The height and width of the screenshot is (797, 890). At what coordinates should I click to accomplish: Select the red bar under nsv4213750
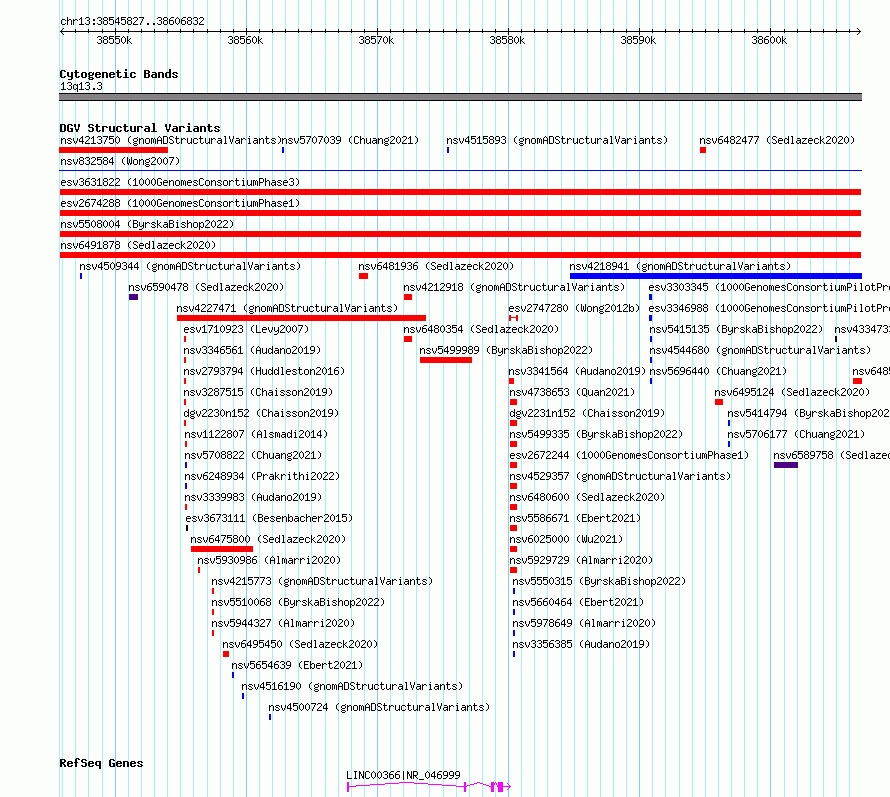[x=114, y=150]
